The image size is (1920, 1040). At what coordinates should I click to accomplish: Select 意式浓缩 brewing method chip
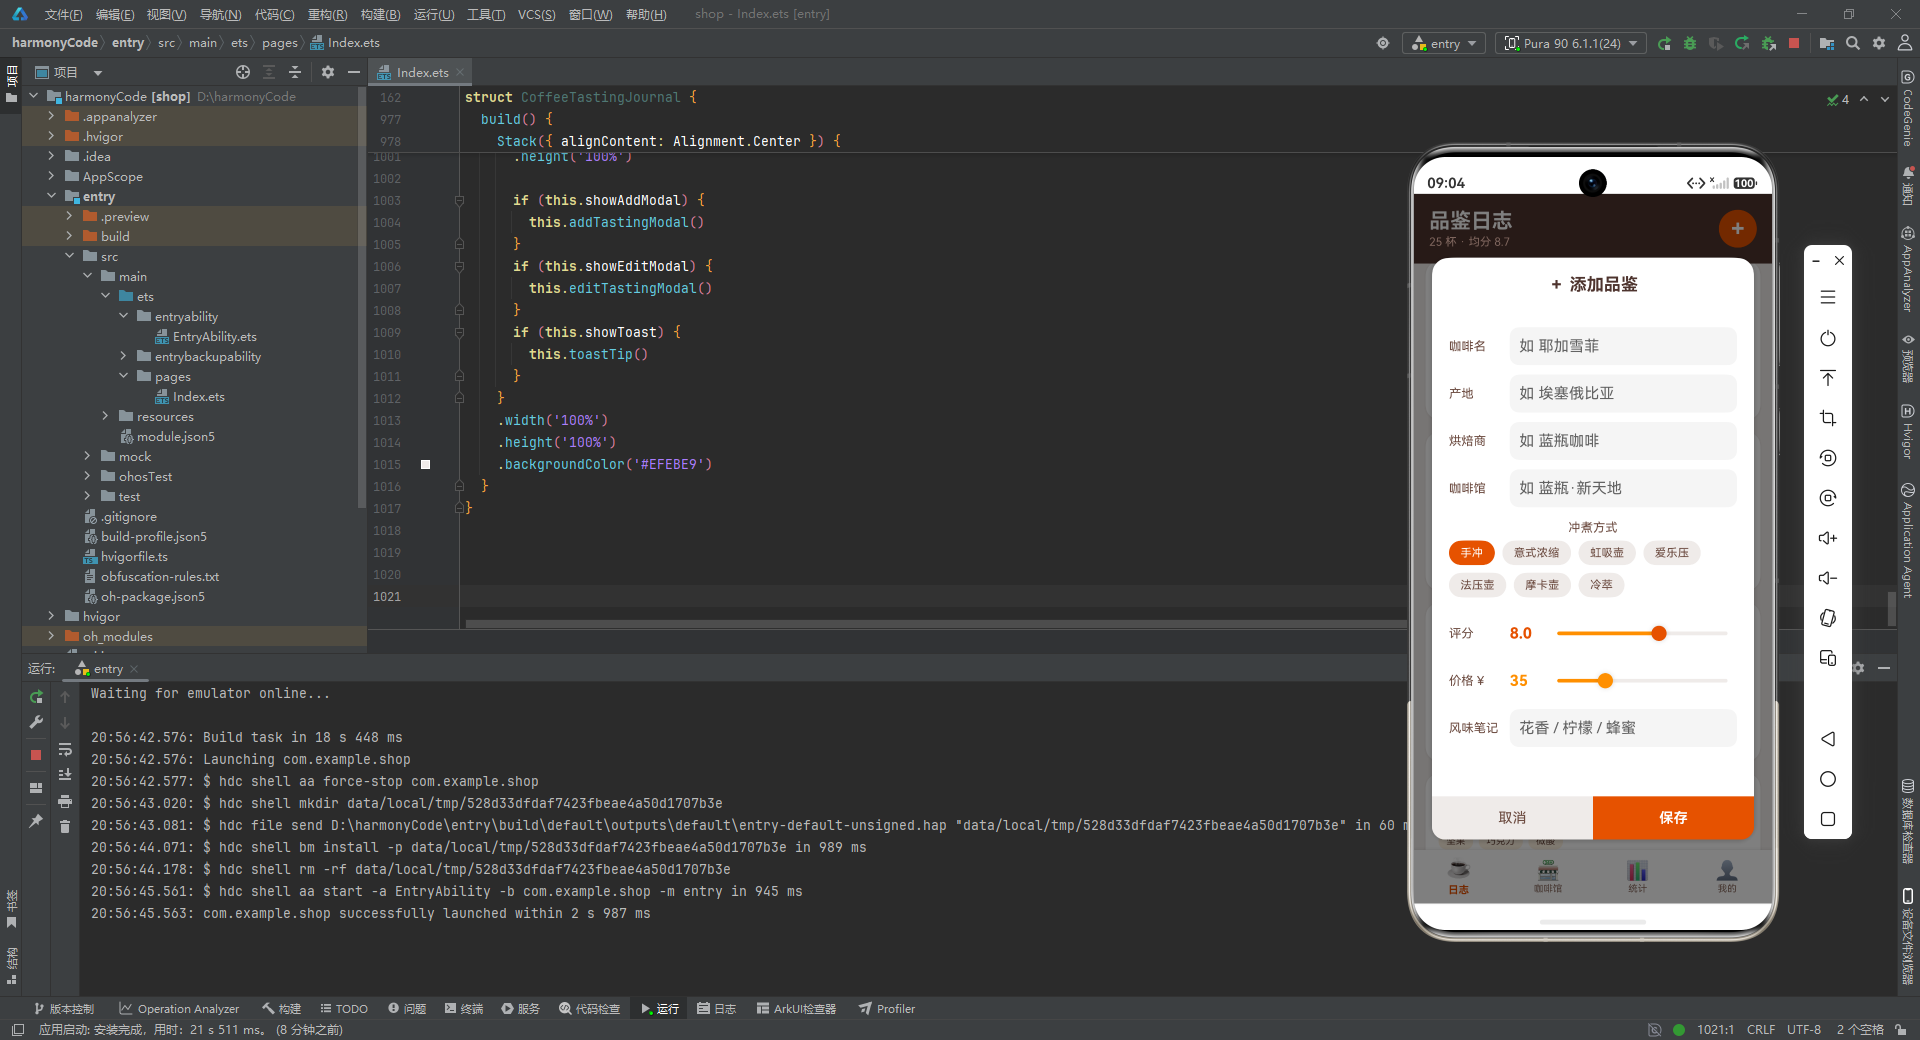[x=1536, y=553]
